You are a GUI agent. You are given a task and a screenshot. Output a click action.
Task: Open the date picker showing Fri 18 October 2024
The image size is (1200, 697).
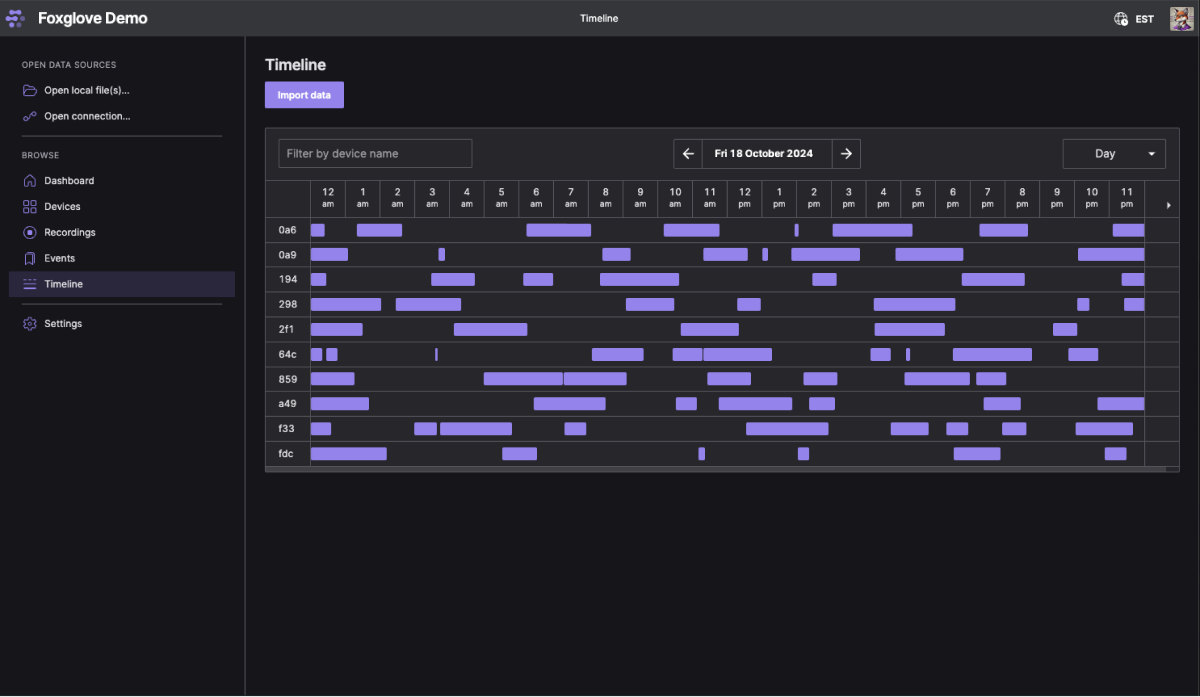click(x=763, y=154)
